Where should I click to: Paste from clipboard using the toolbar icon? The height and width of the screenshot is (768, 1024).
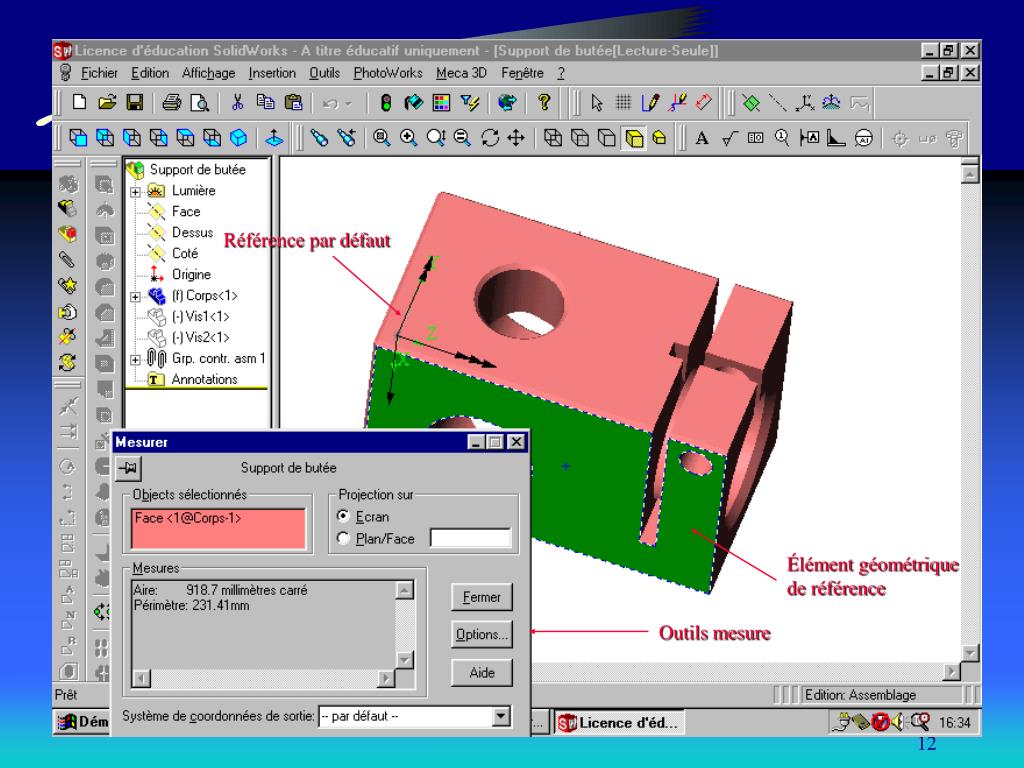(x=293, y=103)
